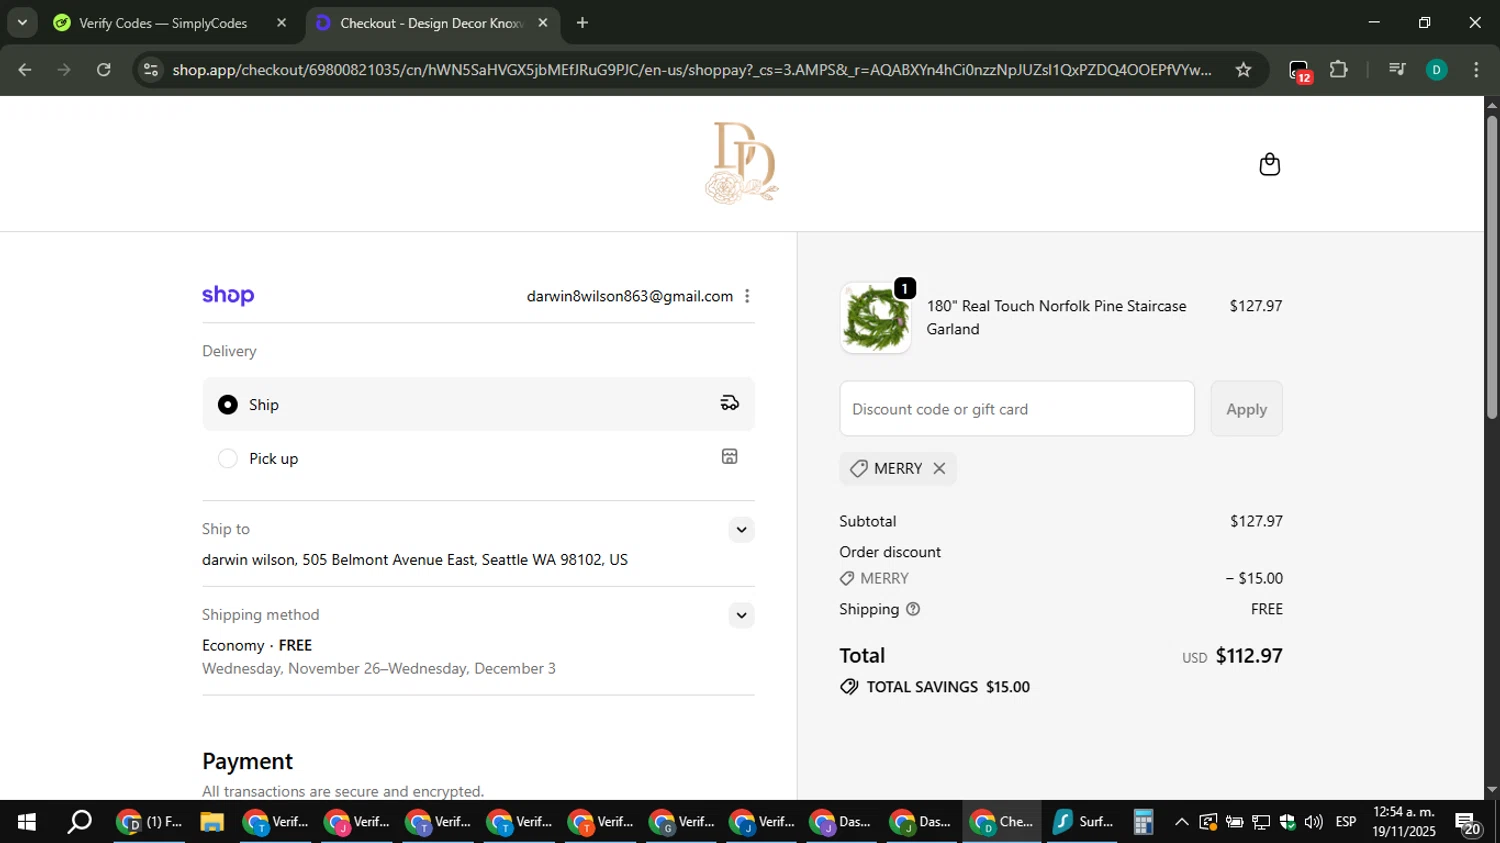Screen dimensions: 1500x843
Task: Click the Pick up store icon
Action: tap(730, 457)
